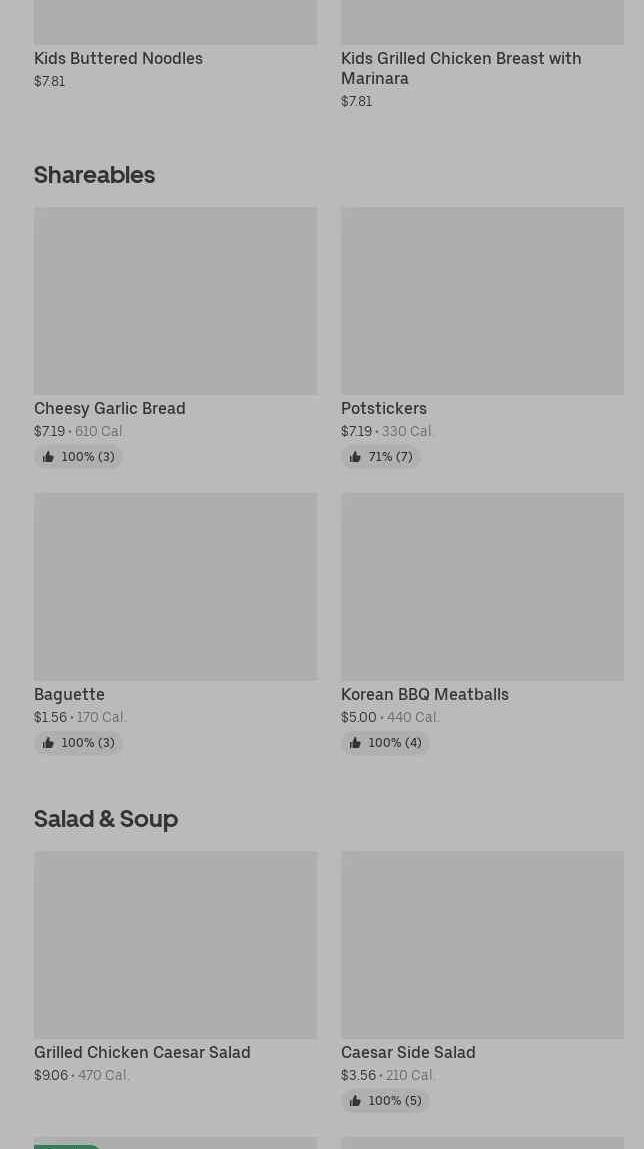Click thumbs-up icon under Caesar Side Salad
This screenshot has height=1149, width=644.
(355, 1101)
